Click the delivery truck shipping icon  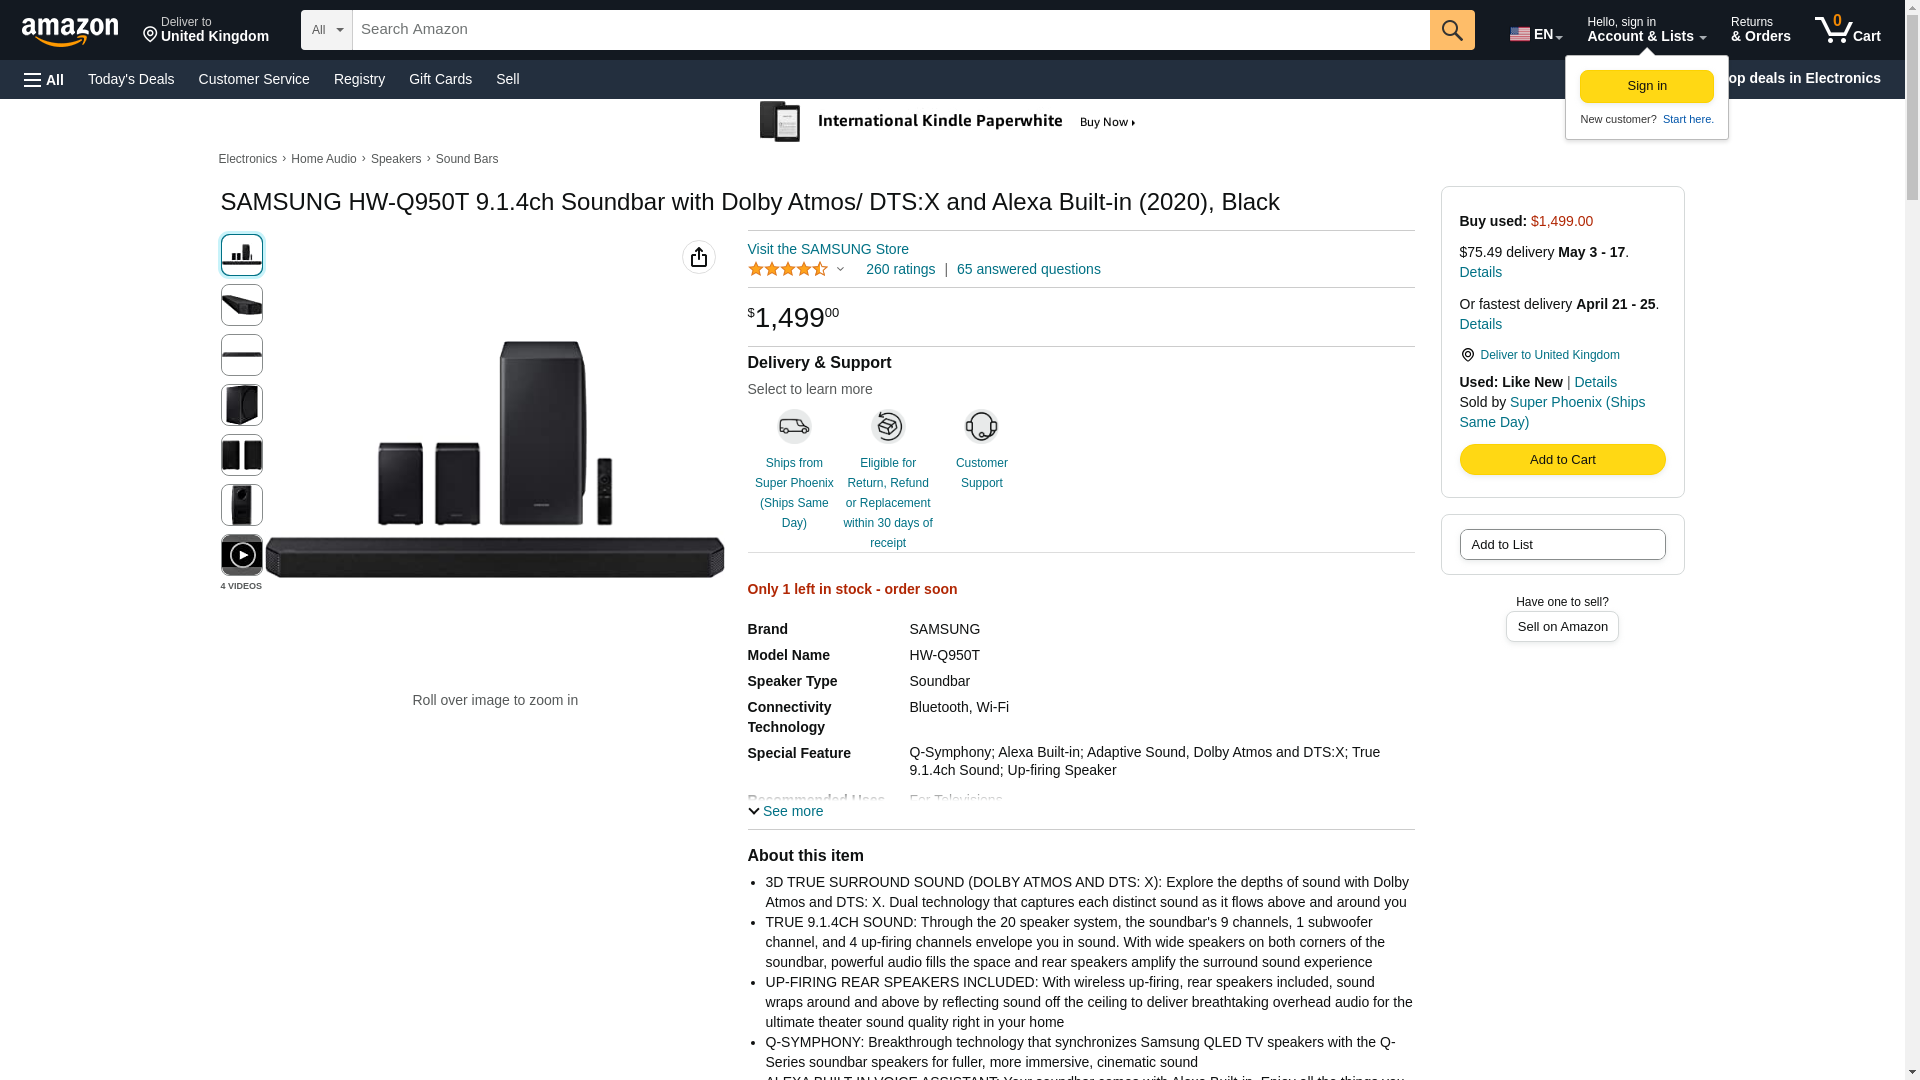(x=794, y=427)
